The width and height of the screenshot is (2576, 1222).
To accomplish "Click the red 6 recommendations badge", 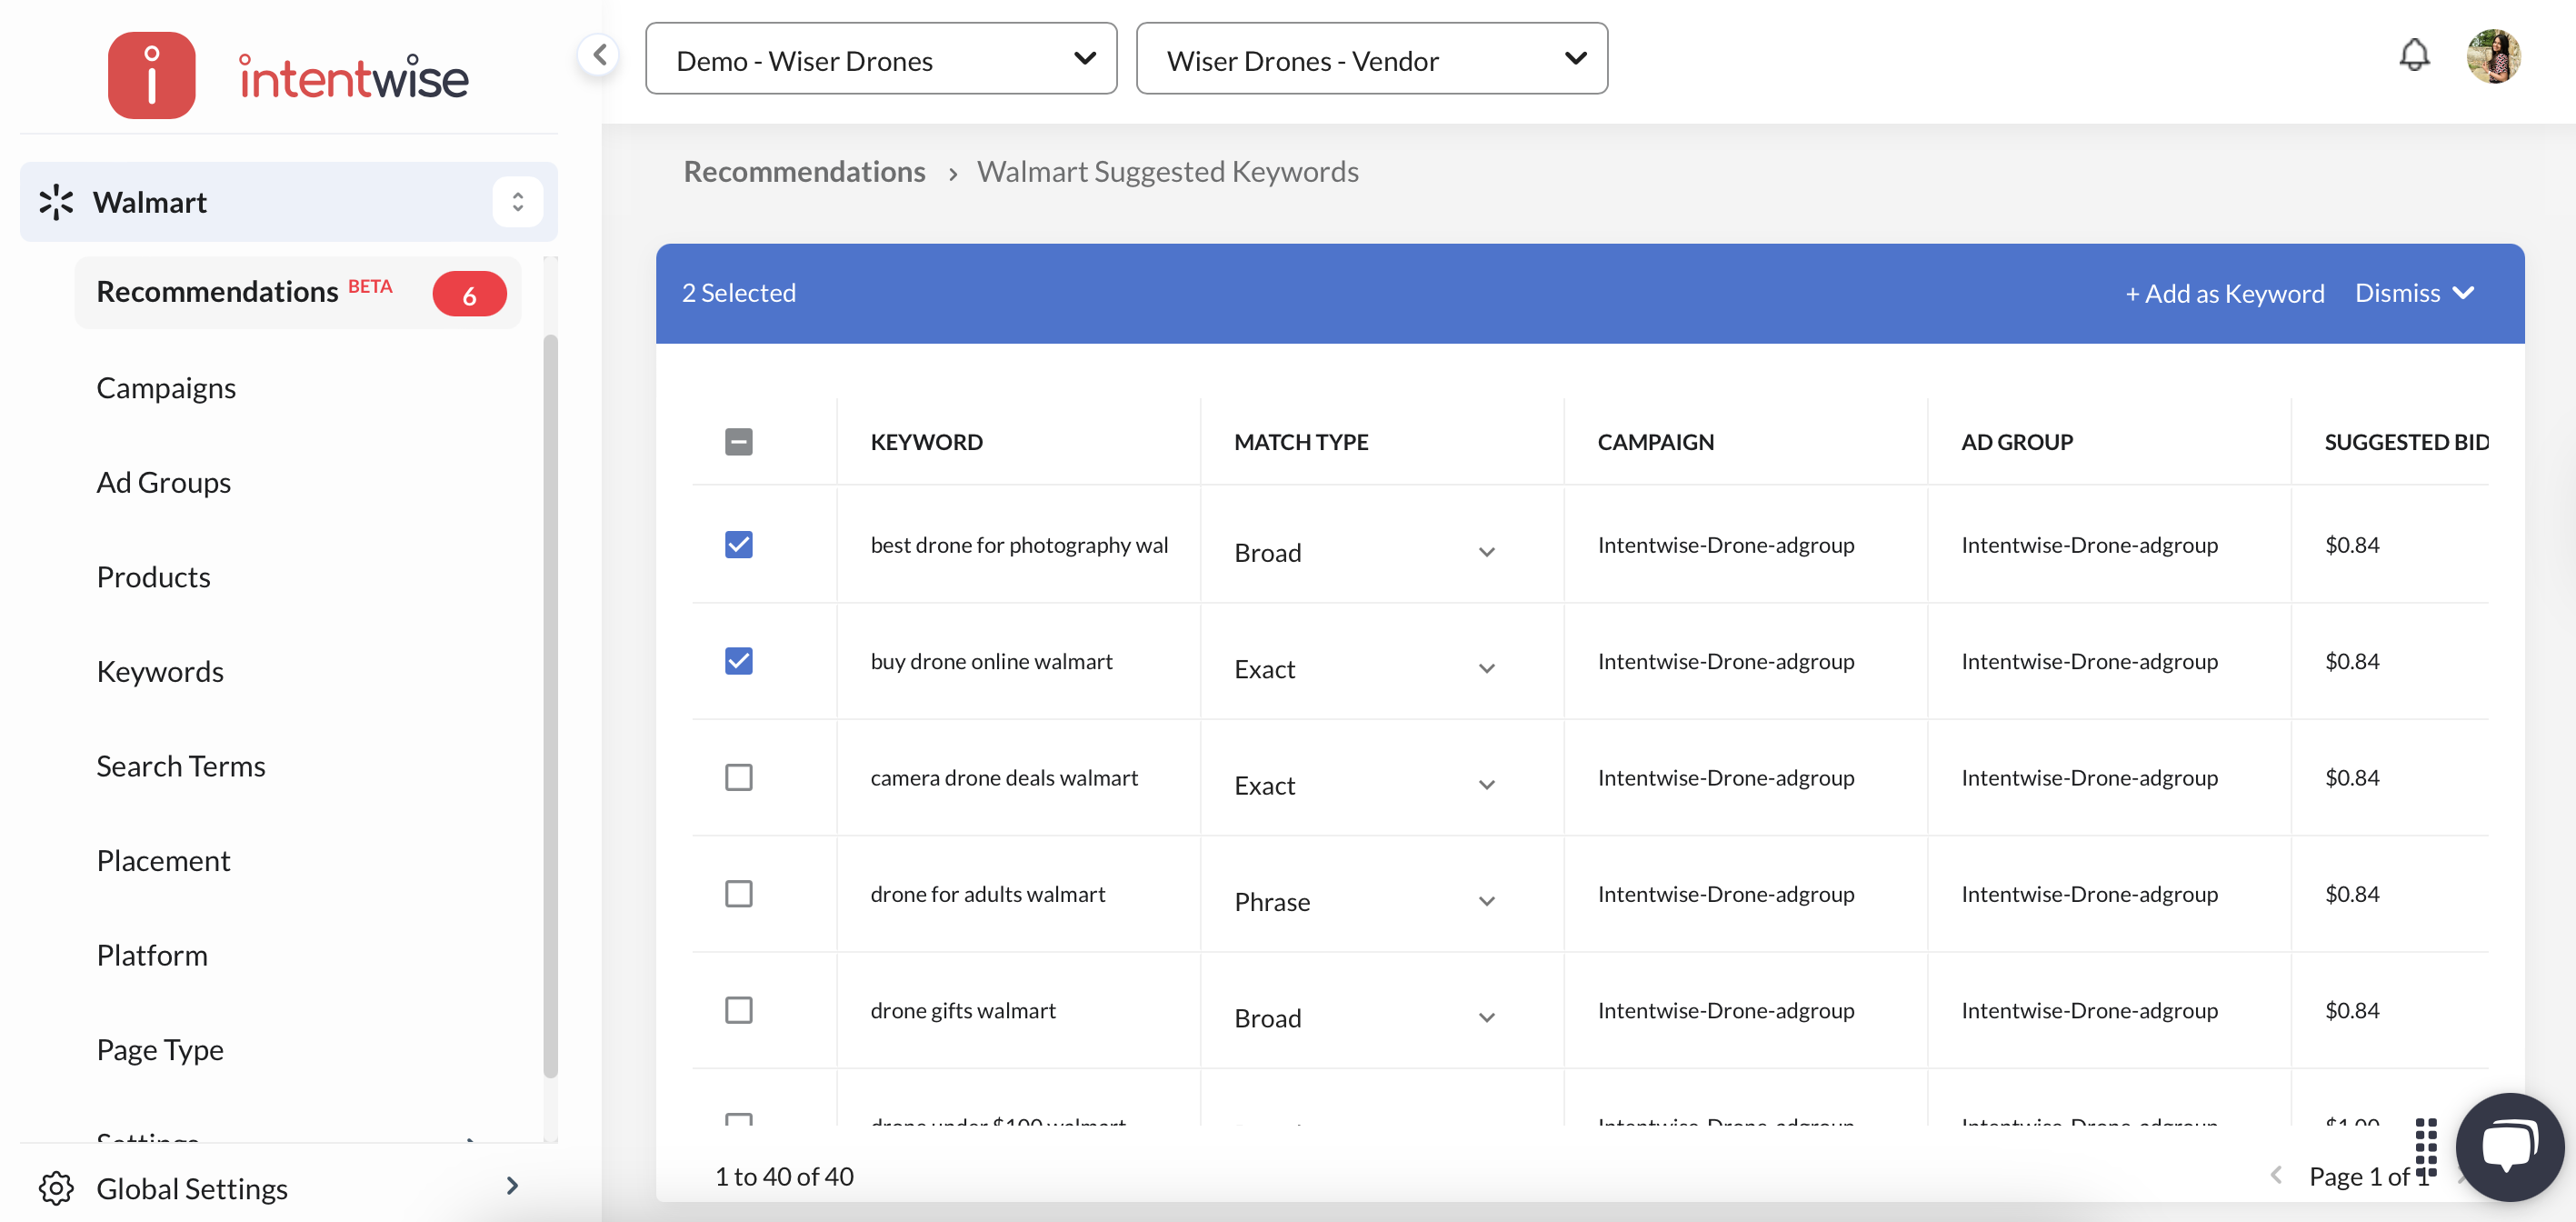I will 469,294.
